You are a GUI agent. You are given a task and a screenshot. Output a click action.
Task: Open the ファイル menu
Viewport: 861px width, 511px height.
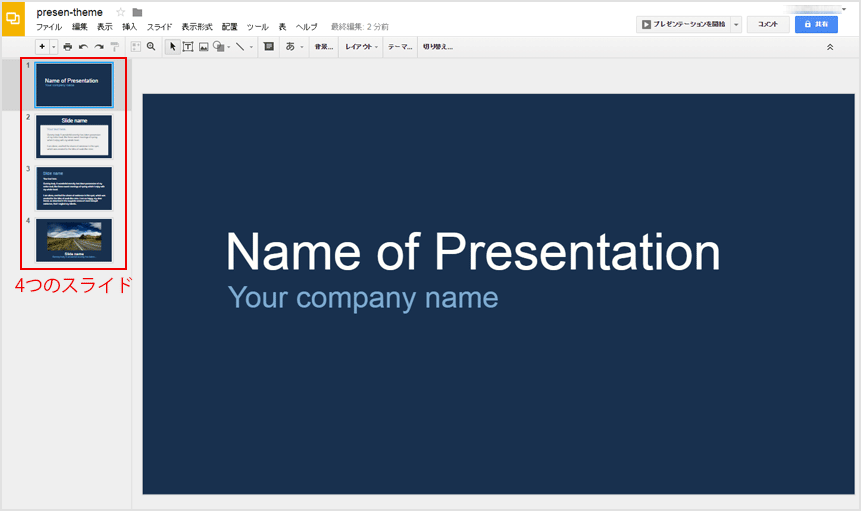[x=49, y=26]
